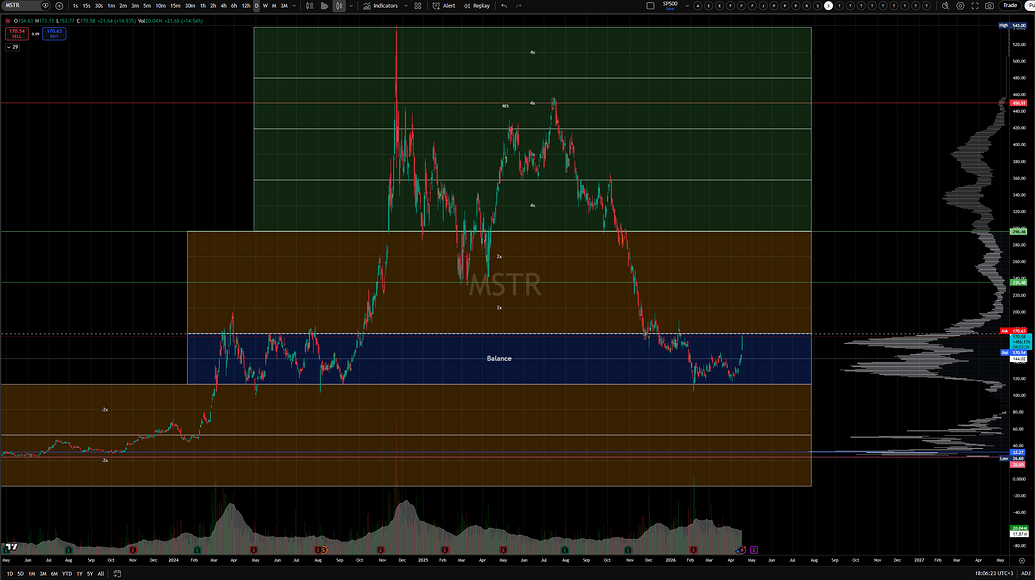Switch to the daily D timeframe
The height and width of the screenshot is (580, 1035).
[x=256, y=5]
